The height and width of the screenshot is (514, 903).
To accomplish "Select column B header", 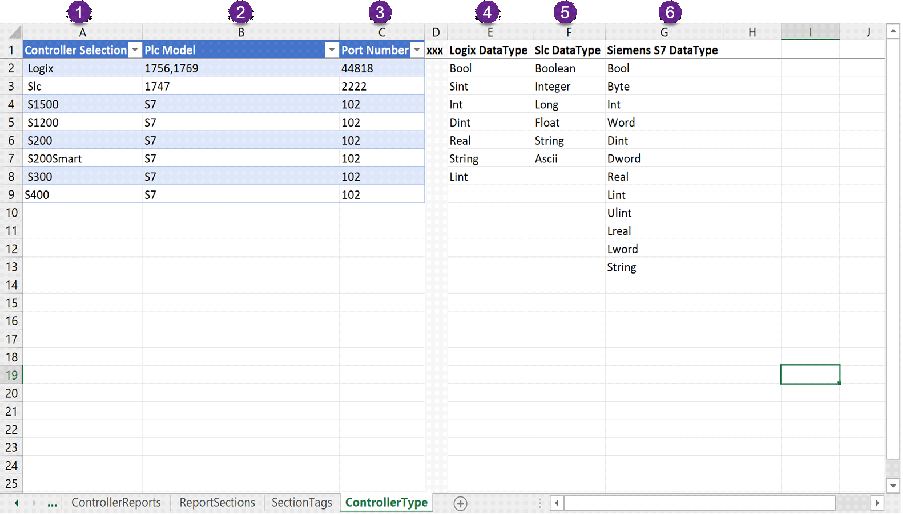I will click(x=241, y=33).
